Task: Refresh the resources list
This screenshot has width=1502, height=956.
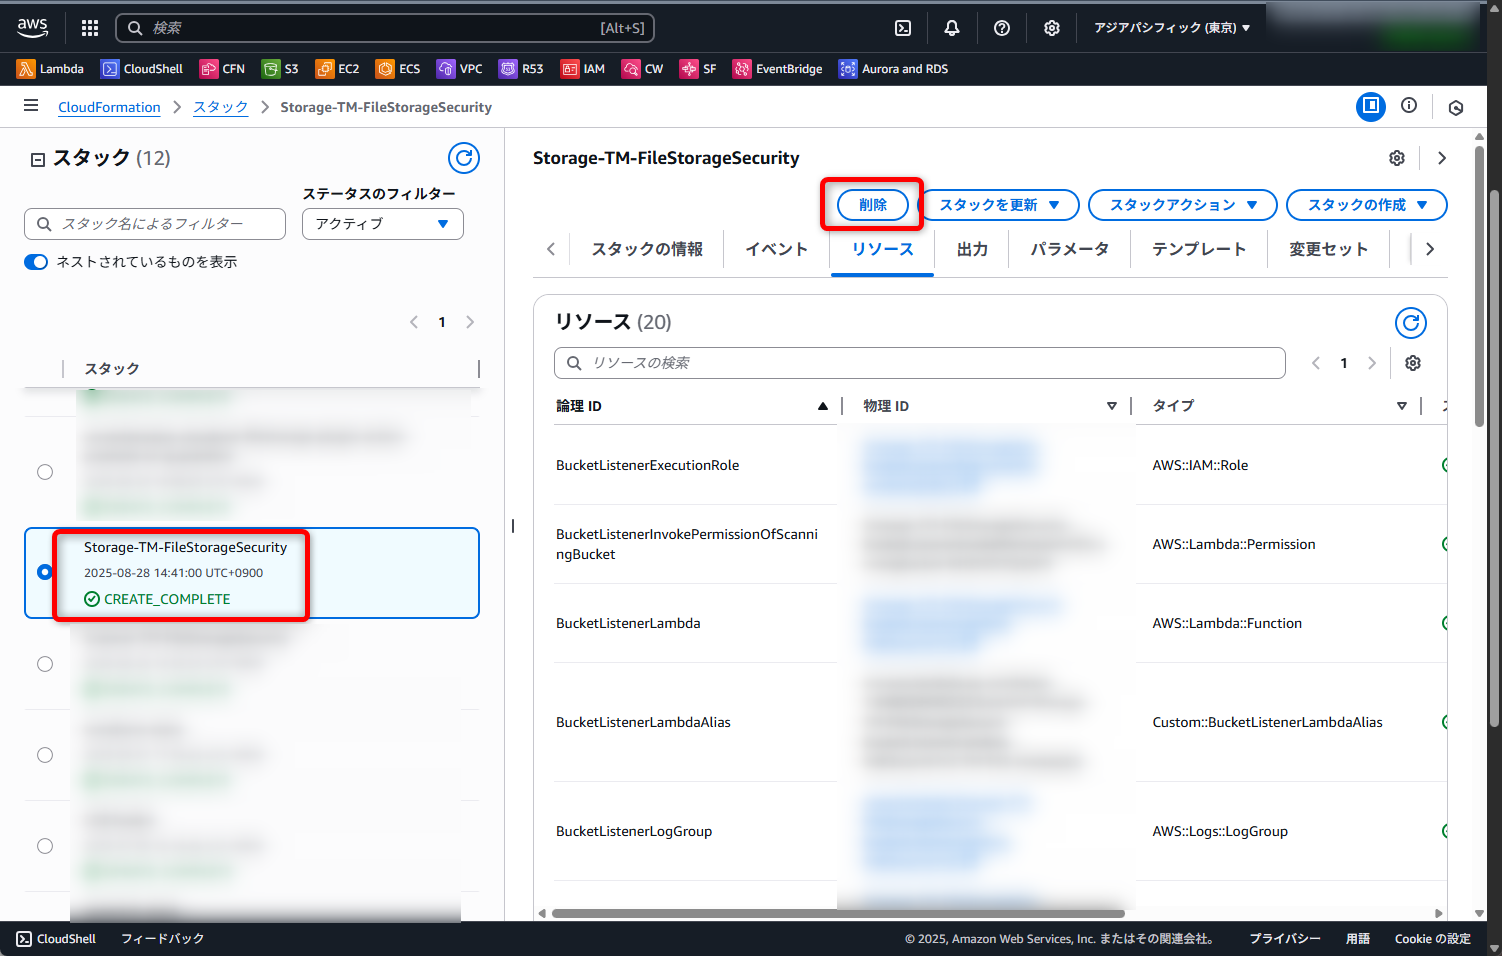Action: point(1411,323)
